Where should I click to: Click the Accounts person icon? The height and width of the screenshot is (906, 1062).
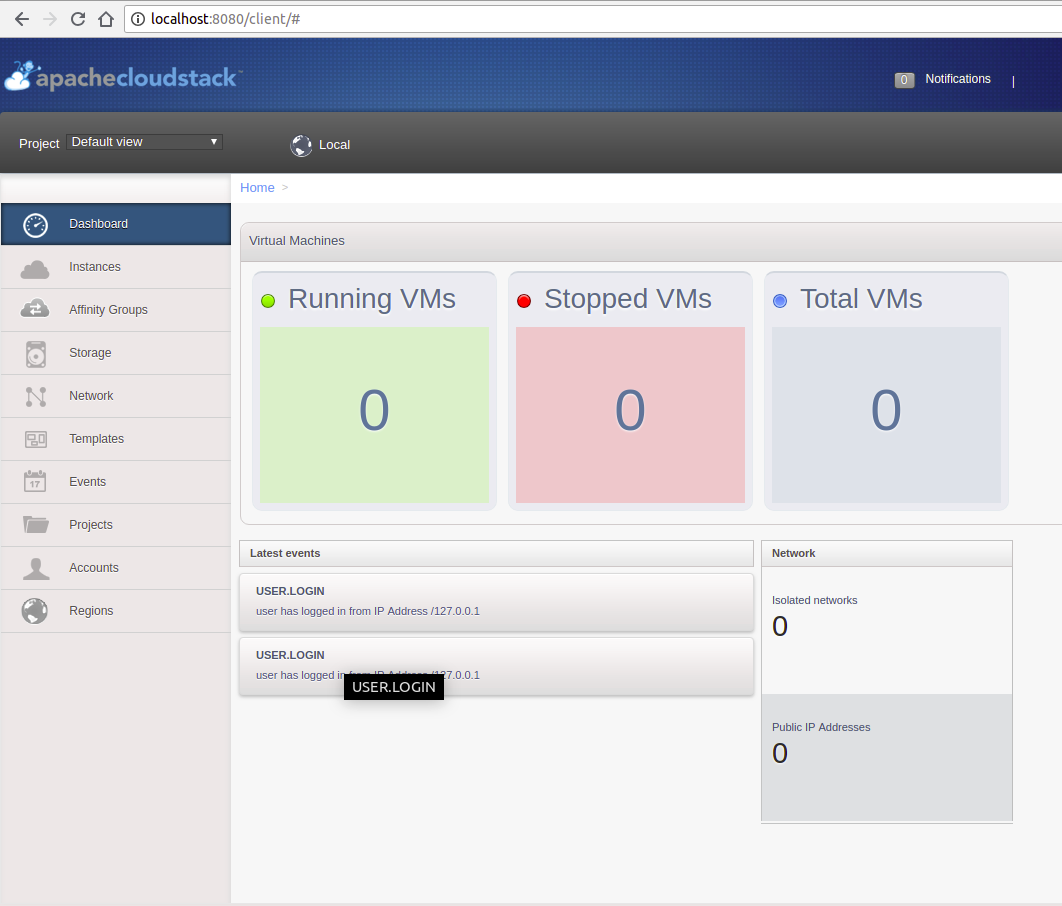point(36,569)
